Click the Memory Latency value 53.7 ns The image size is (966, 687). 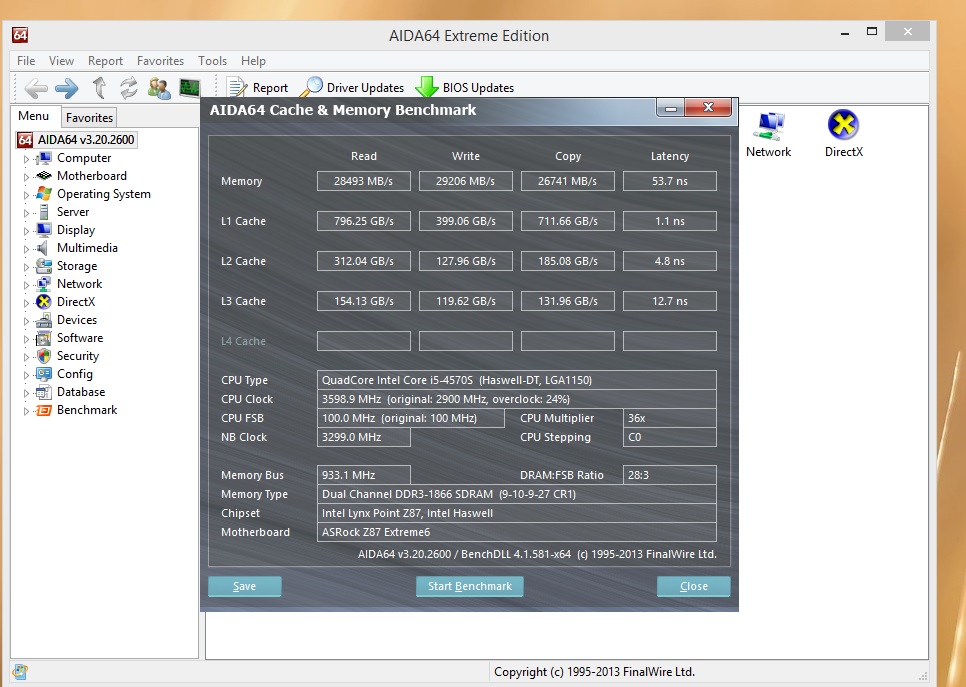pyautogui.click(x=670, y=181)
